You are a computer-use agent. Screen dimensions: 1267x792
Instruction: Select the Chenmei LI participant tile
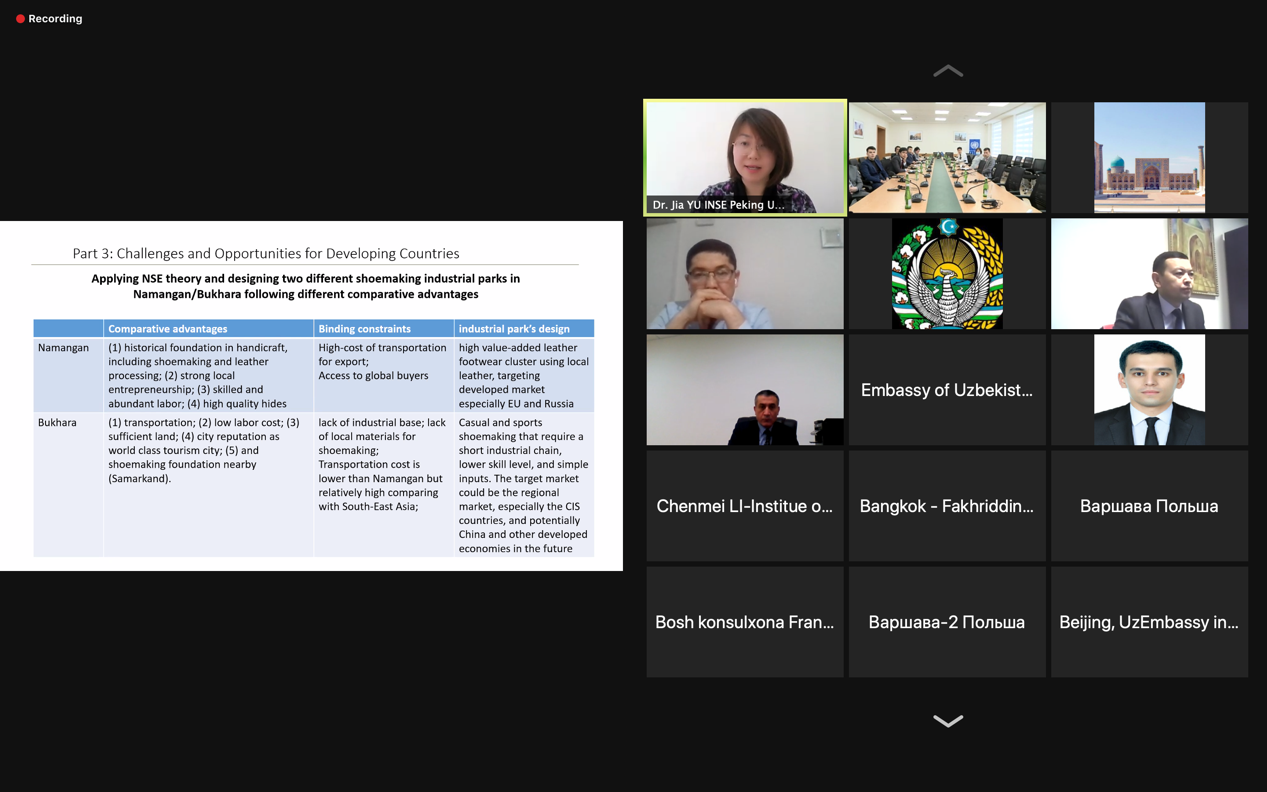[x=745, y=506]
